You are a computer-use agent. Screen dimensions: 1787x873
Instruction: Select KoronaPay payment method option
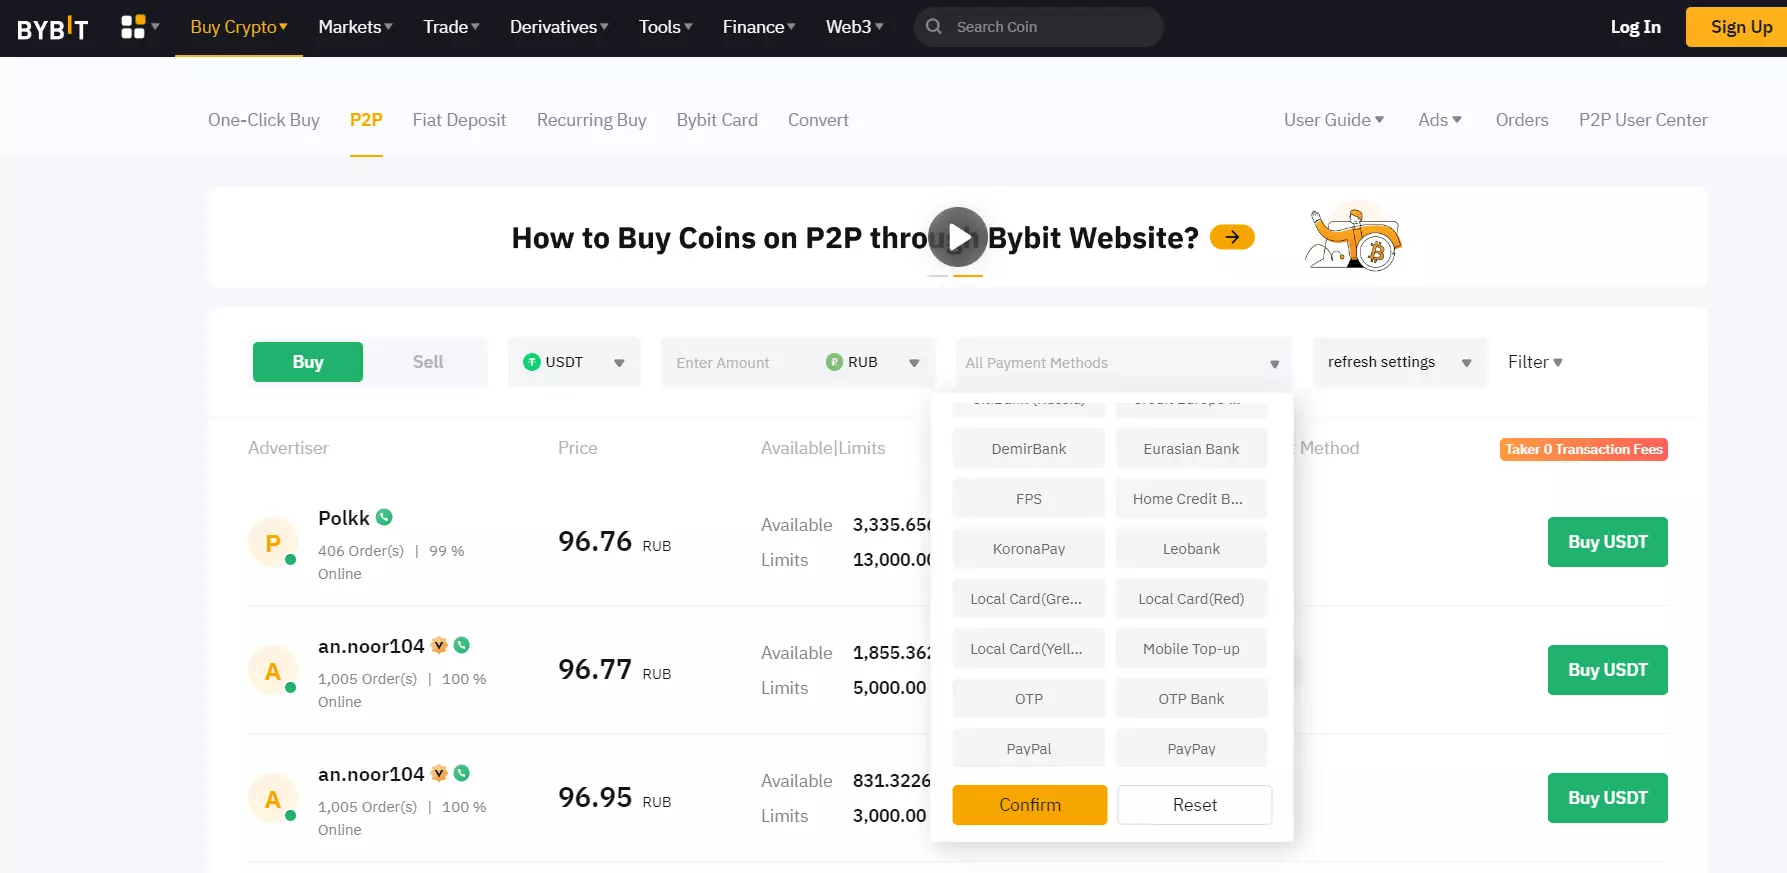point(1028,549)
